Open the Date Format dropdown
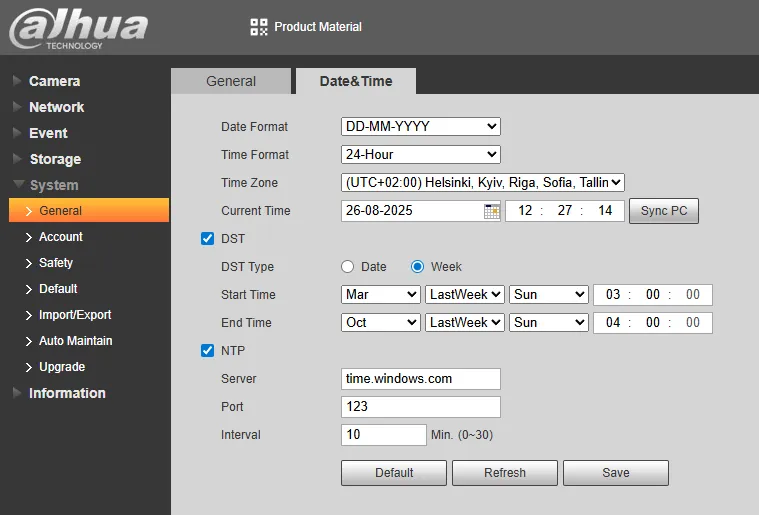Screen dimensions: 759x515 pyautogui.click(x=421, y=126)
